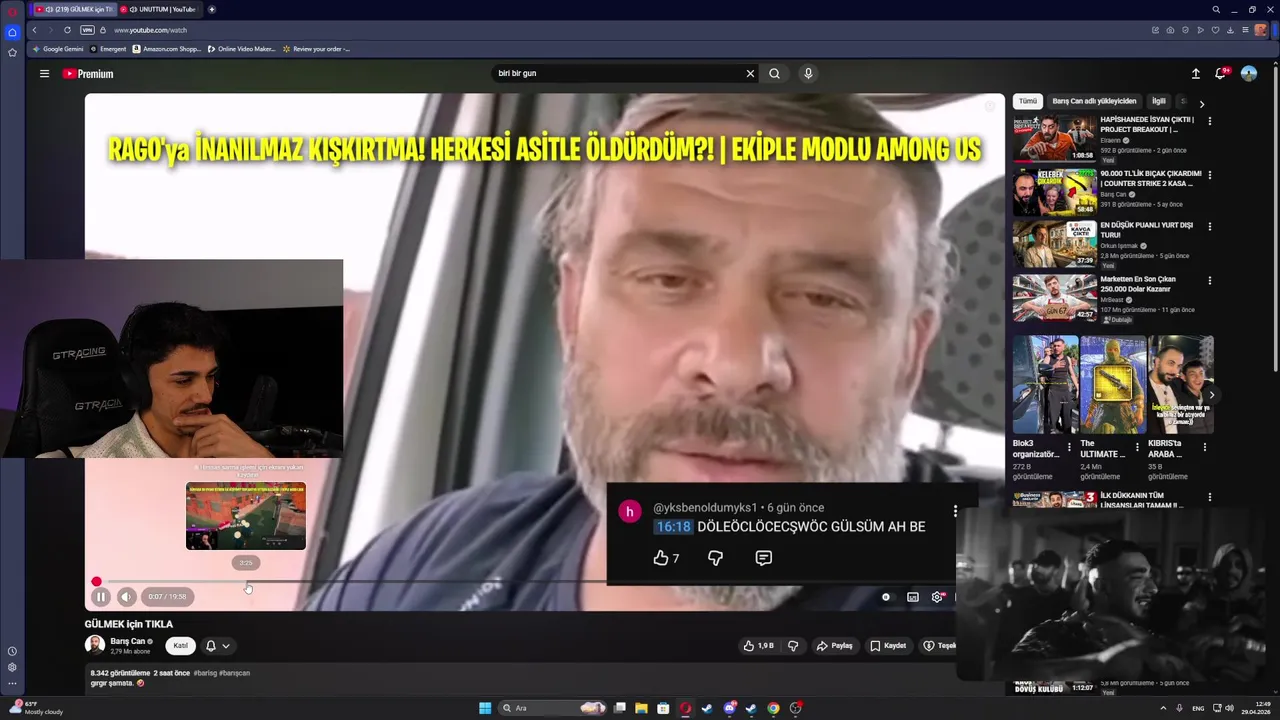
Task: Open the account avatar menu
Action: coord(1249,73)
